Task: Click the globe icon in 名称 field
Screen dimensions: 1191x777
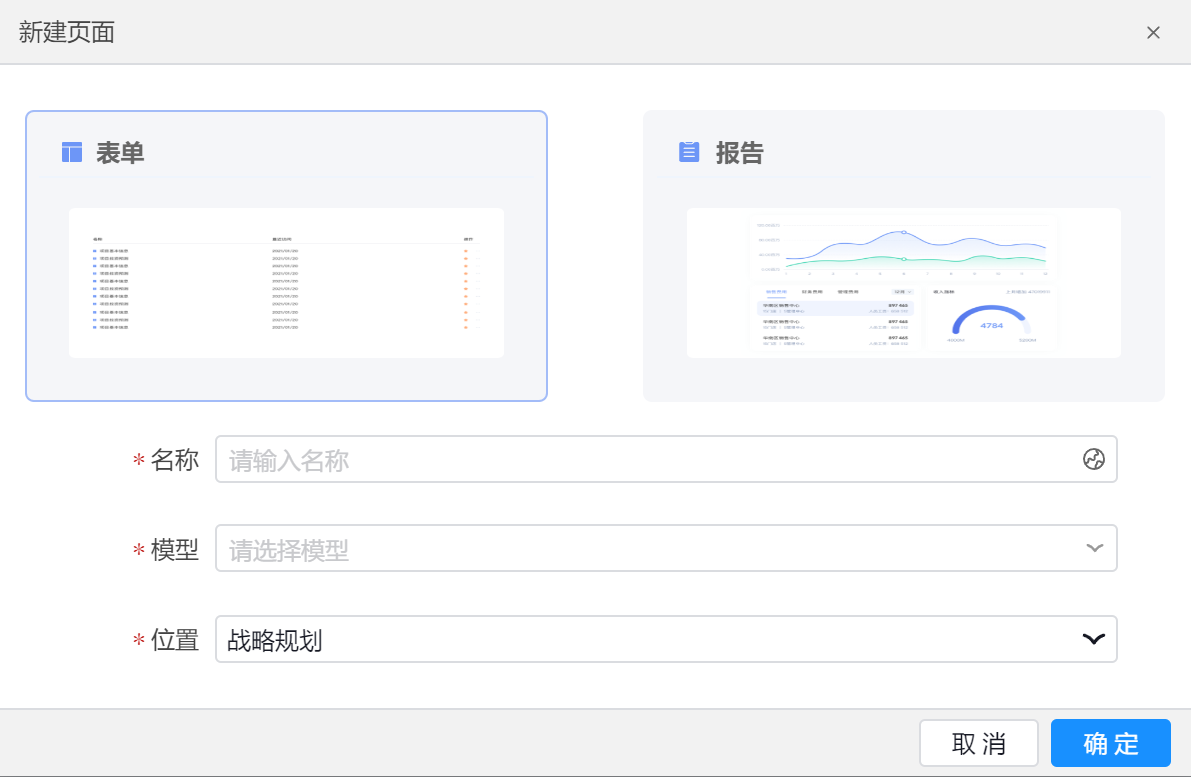Action: pos(1094,459)
